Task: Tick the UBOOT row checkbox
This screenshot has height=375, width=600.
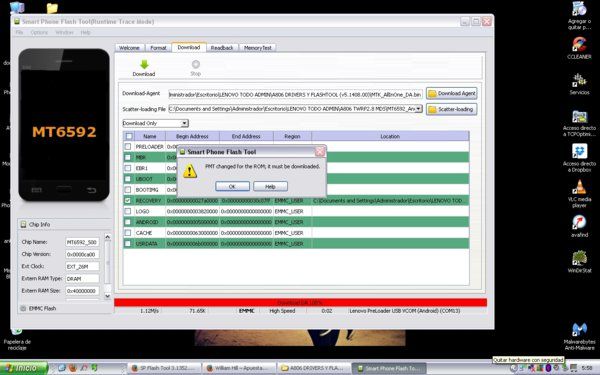Action: [128, 178]
